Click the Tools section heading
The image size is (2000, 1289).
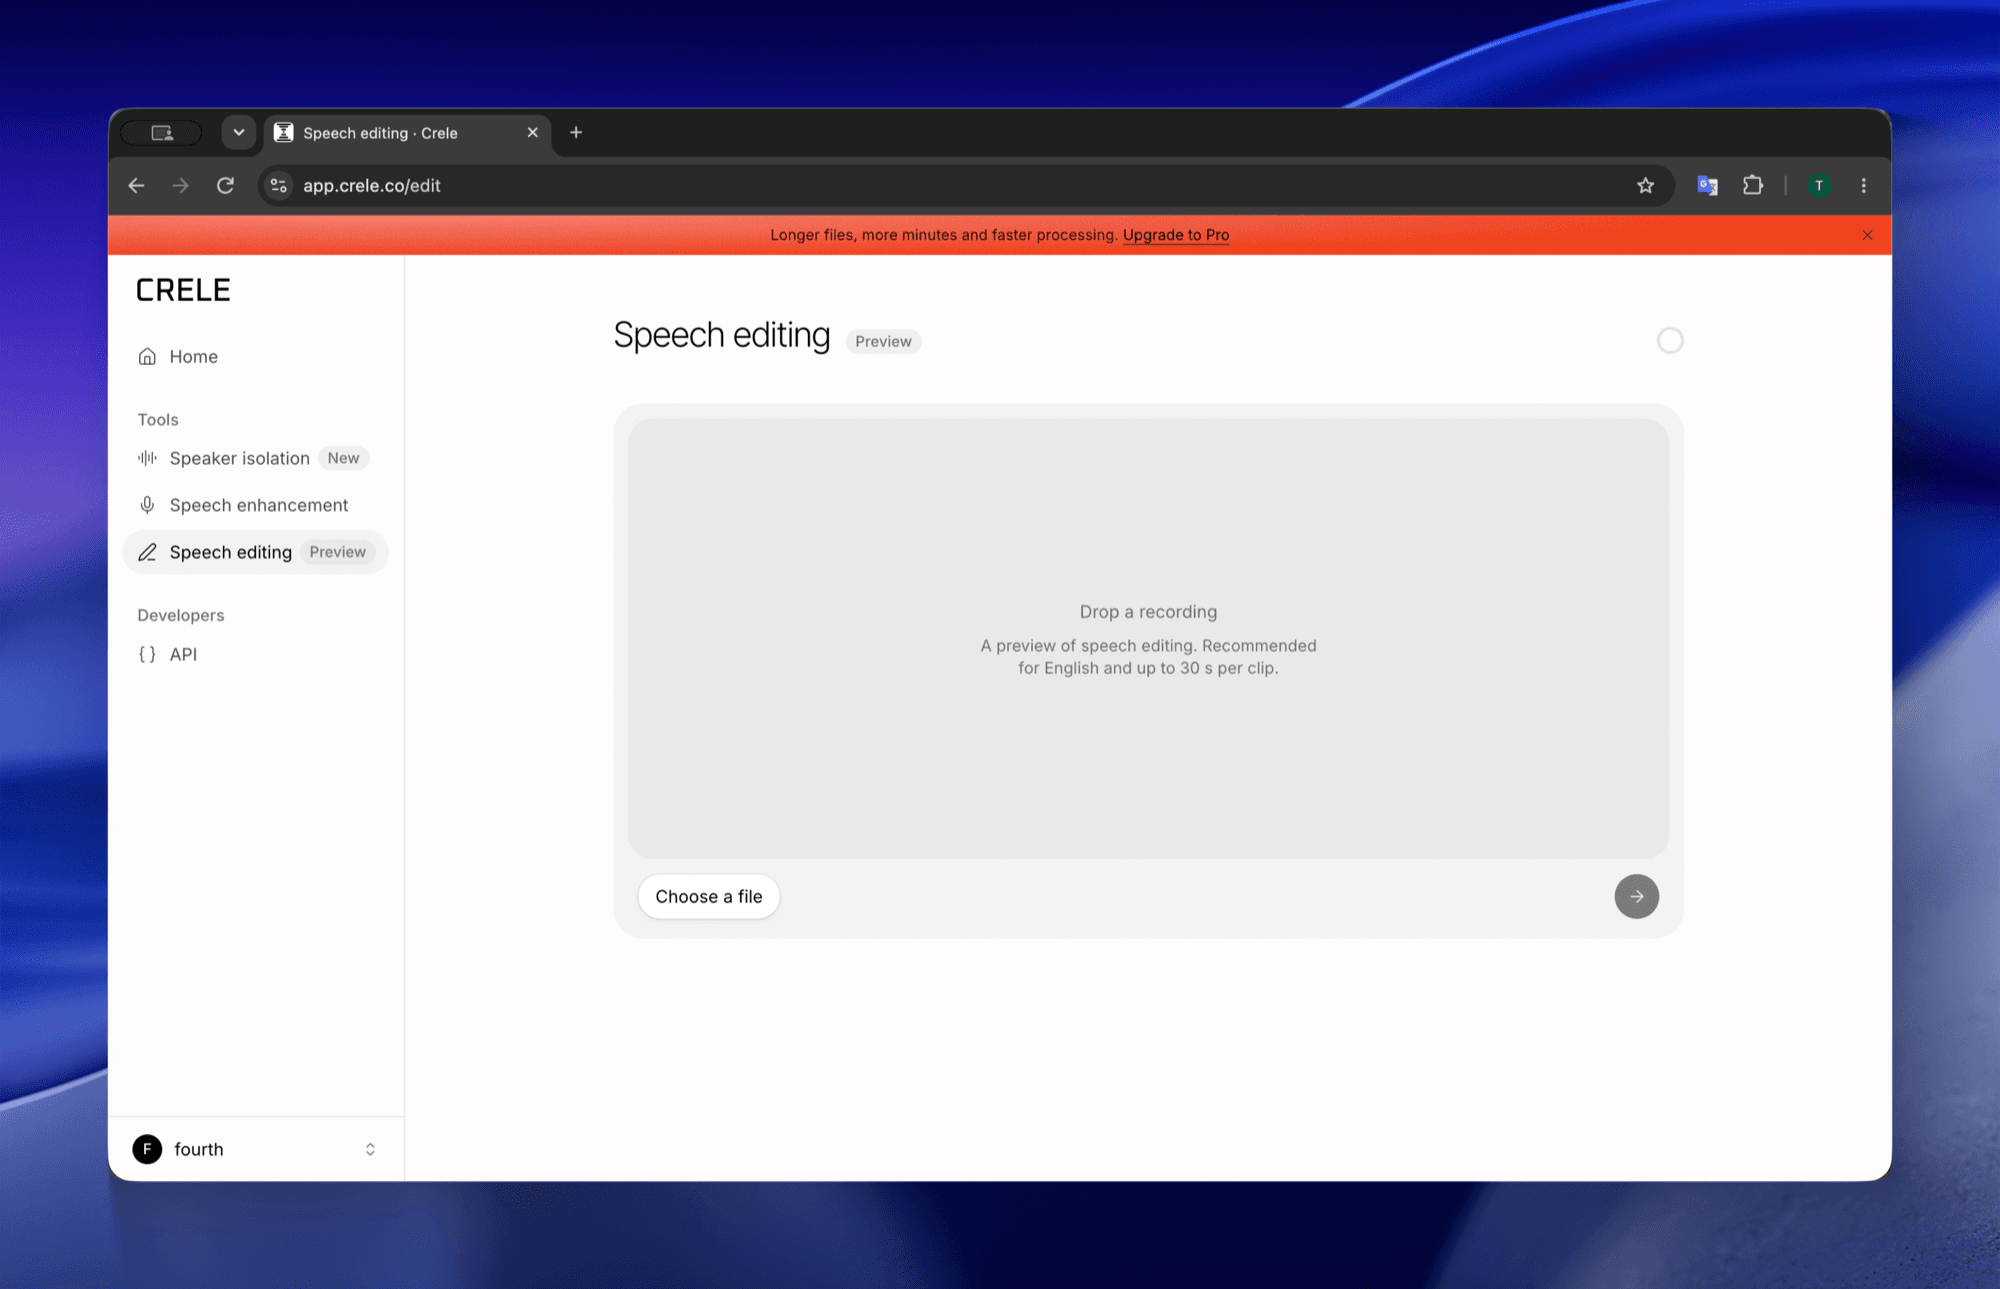click(158, 420)
